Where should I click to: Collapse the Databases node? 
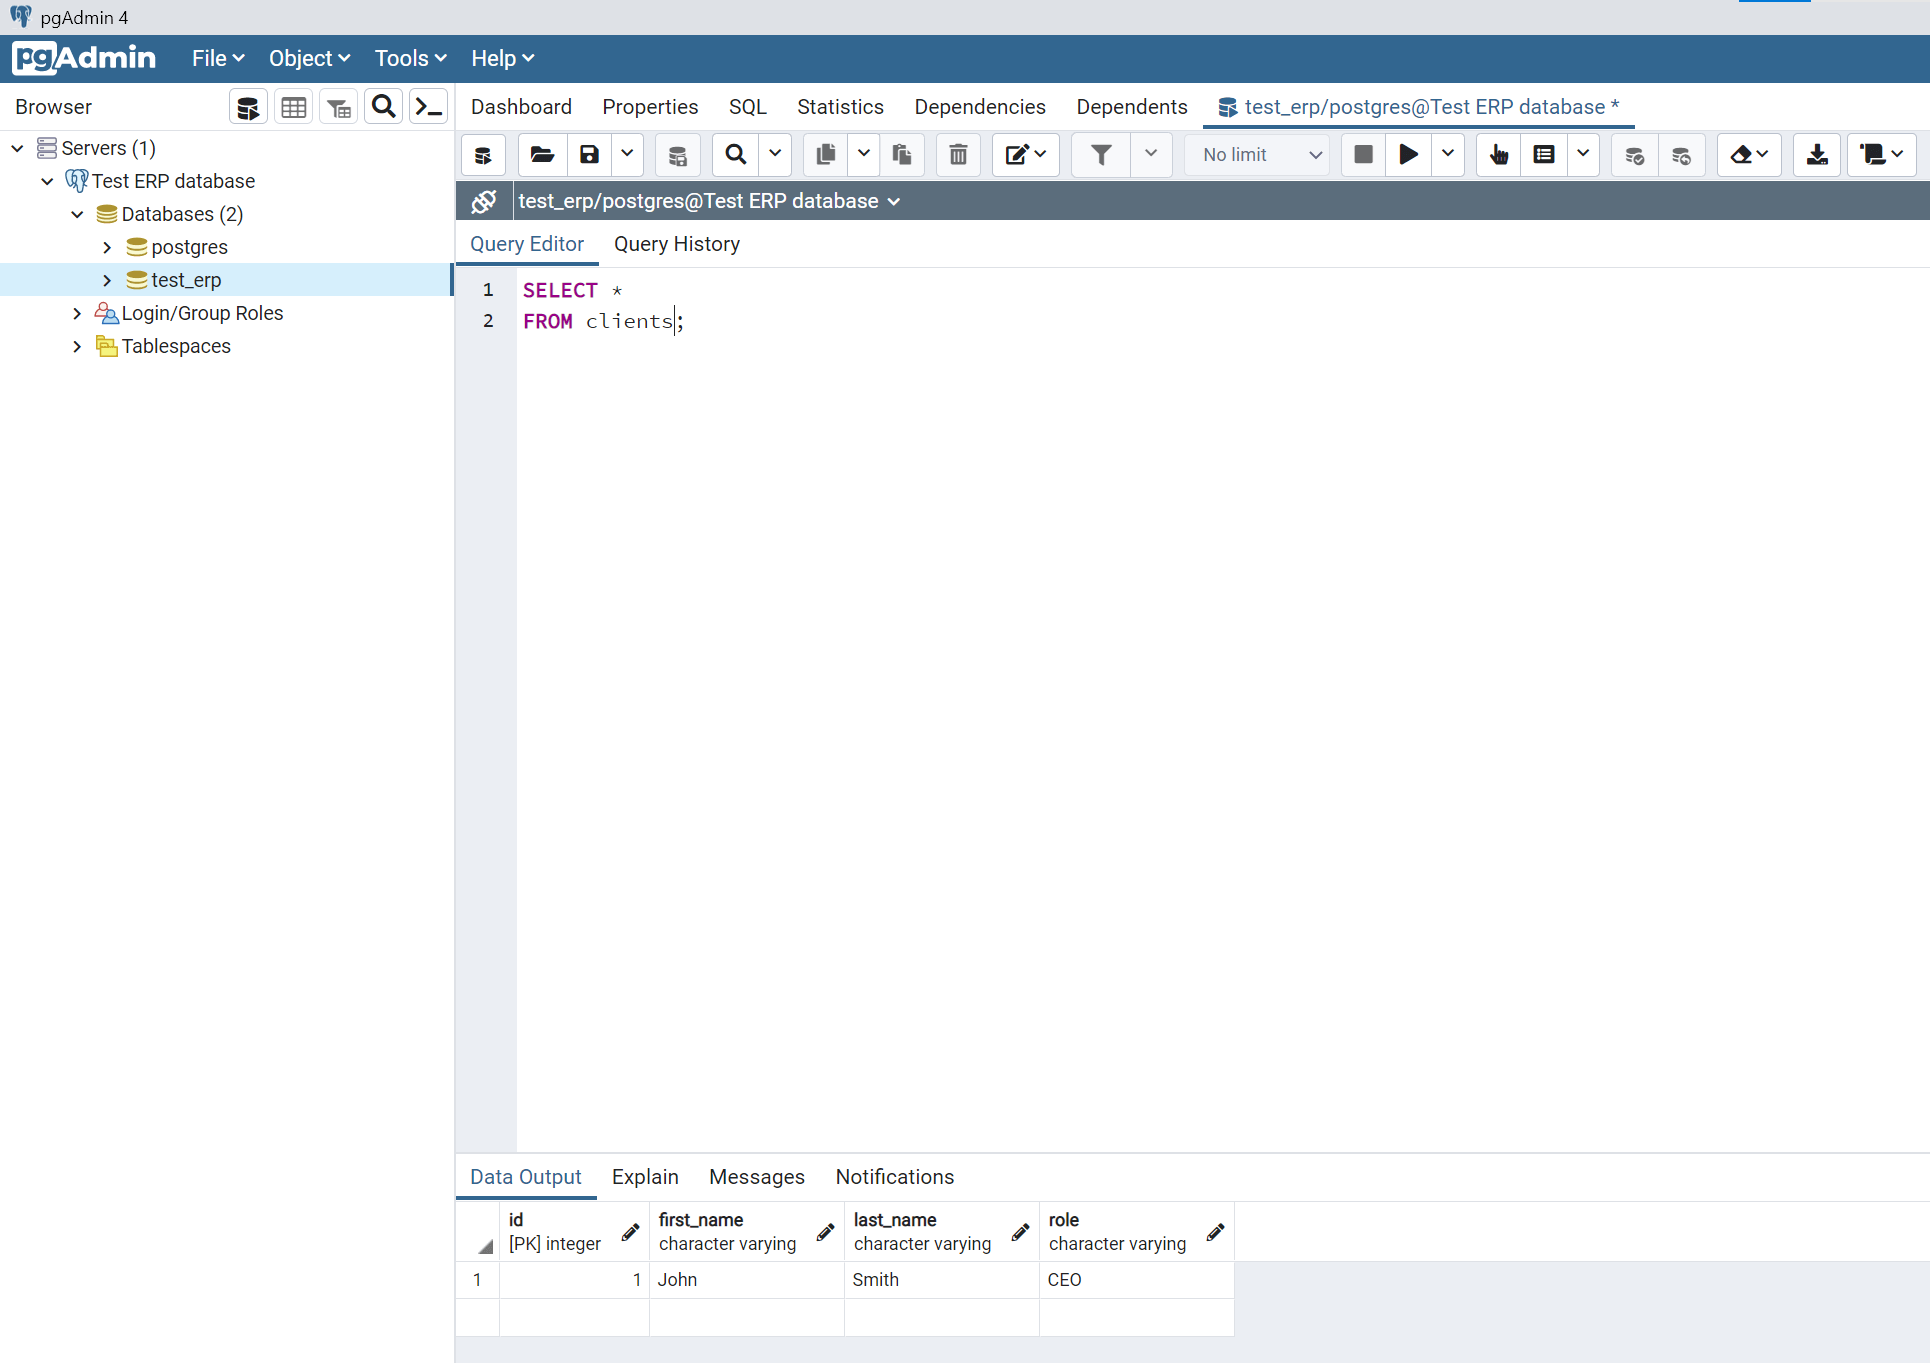tap(77, 213)
